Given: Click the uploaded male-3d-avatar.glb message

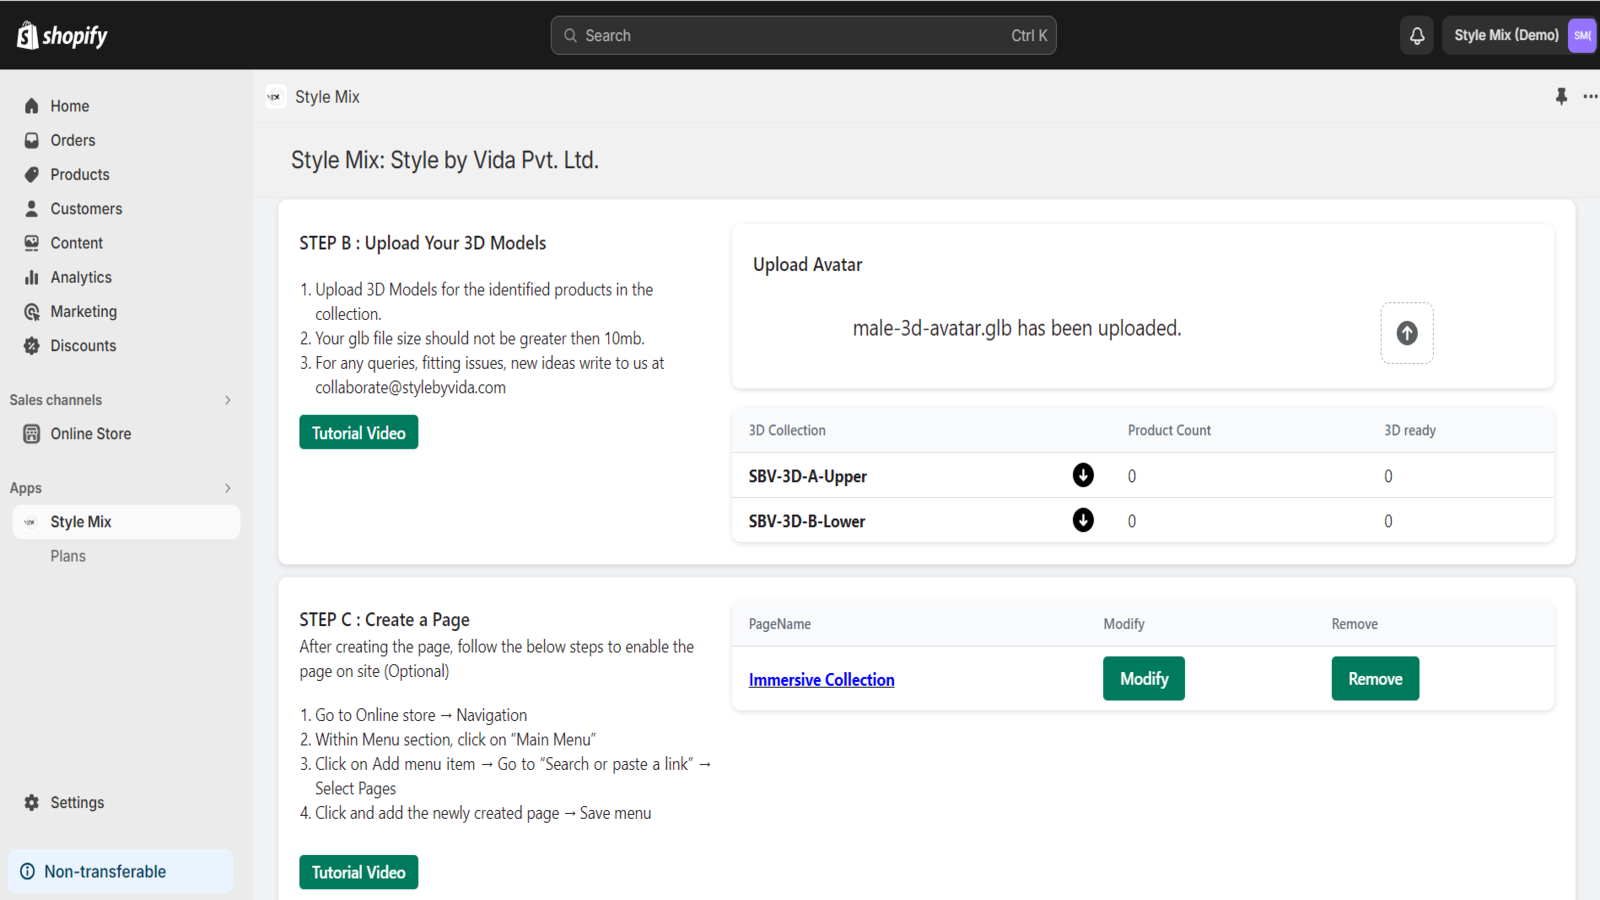Looking at the screenshot, I should (1017, 329).
